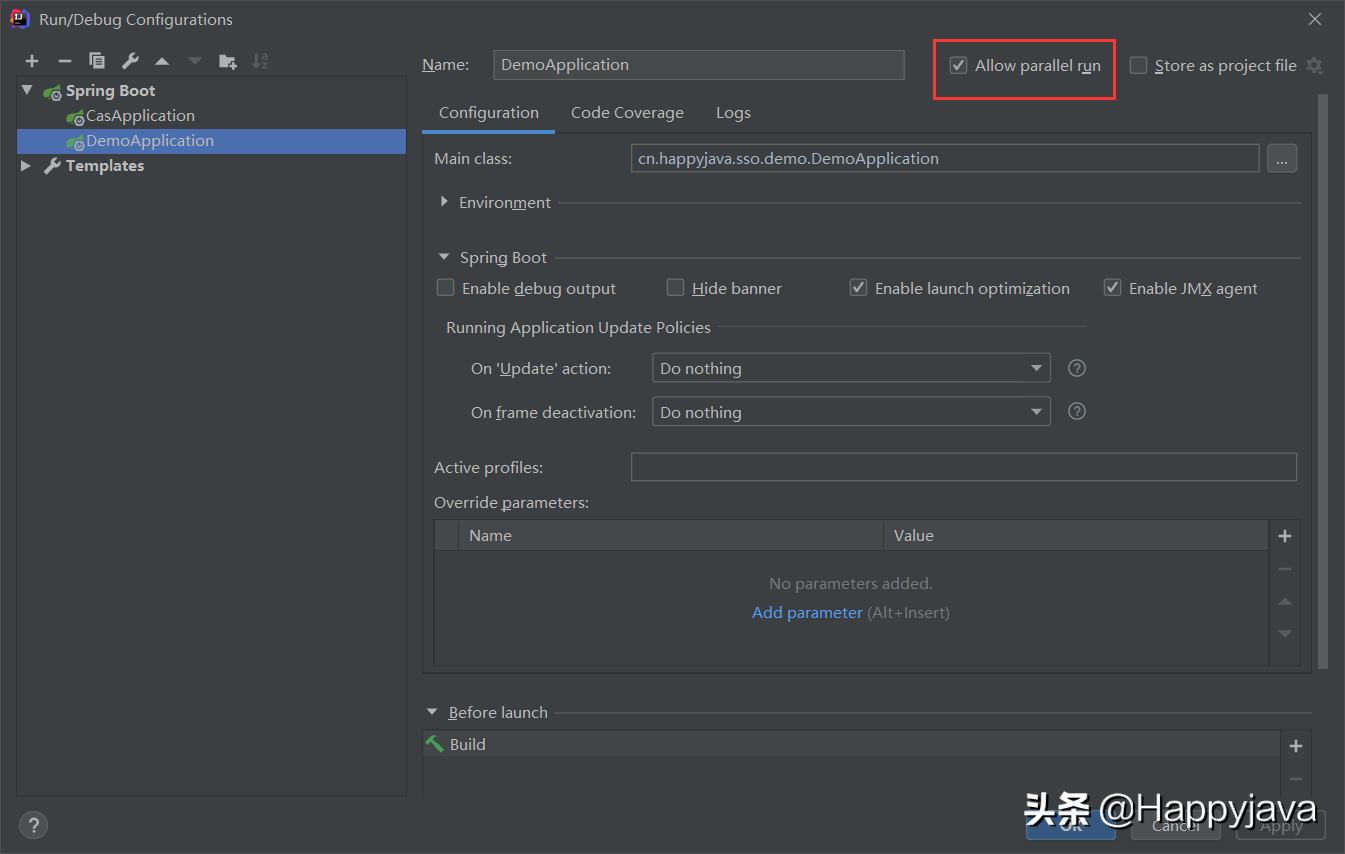The width and height of the screenshot is (1345, 854).
Task: Sort configurations alphabetically icon
Action: (260, 61)
